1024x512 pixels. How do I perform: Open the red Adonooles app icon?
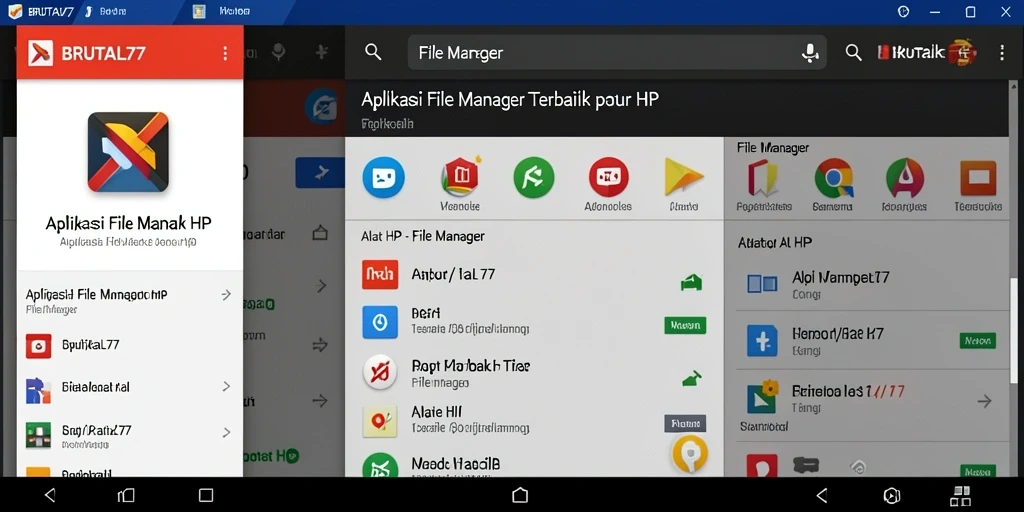pyautogui.click(x=609, y=177)
